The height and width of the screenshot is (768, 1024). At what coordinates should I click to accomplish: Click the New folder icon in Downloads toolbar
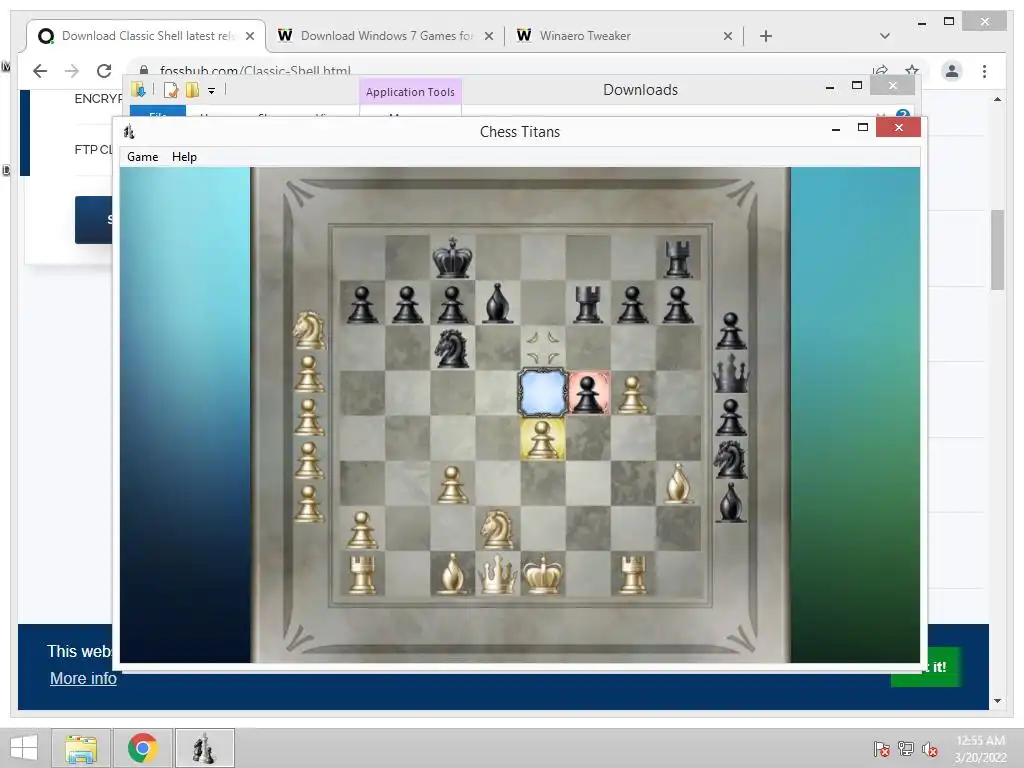coord(192,90)
